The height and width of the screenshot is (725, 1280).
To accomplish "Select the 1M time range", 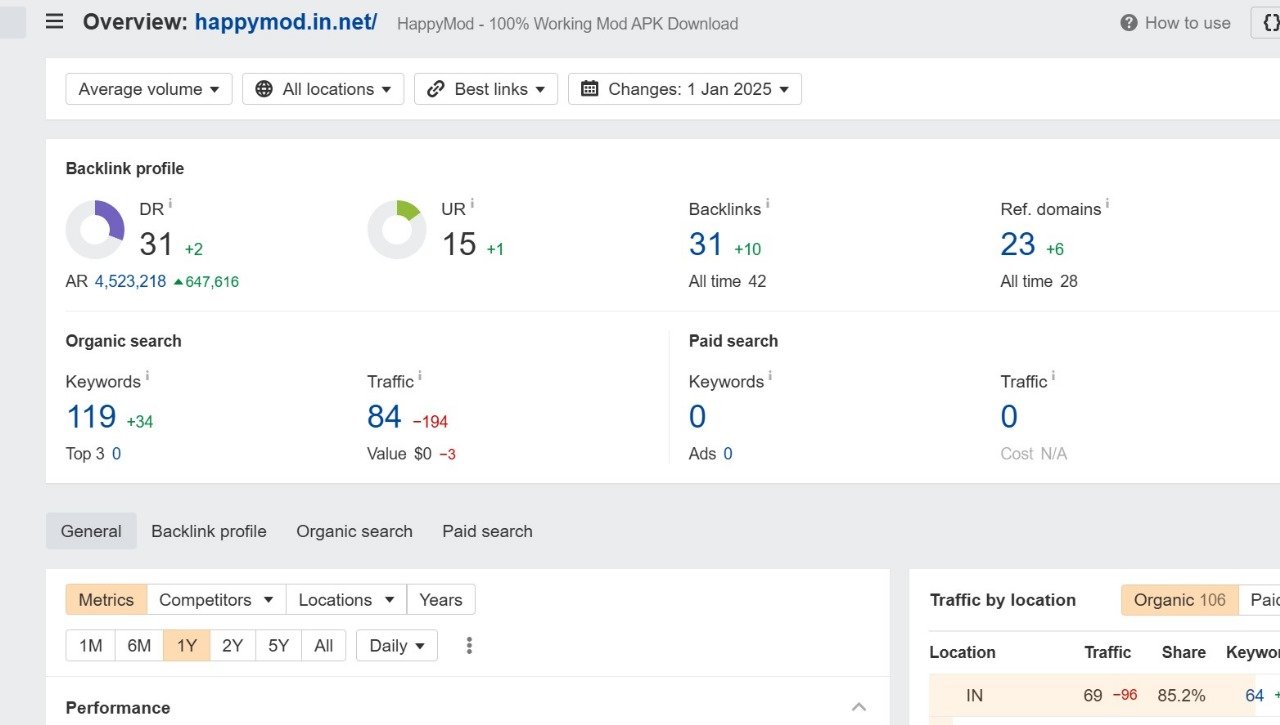I will tap(91, 646).
